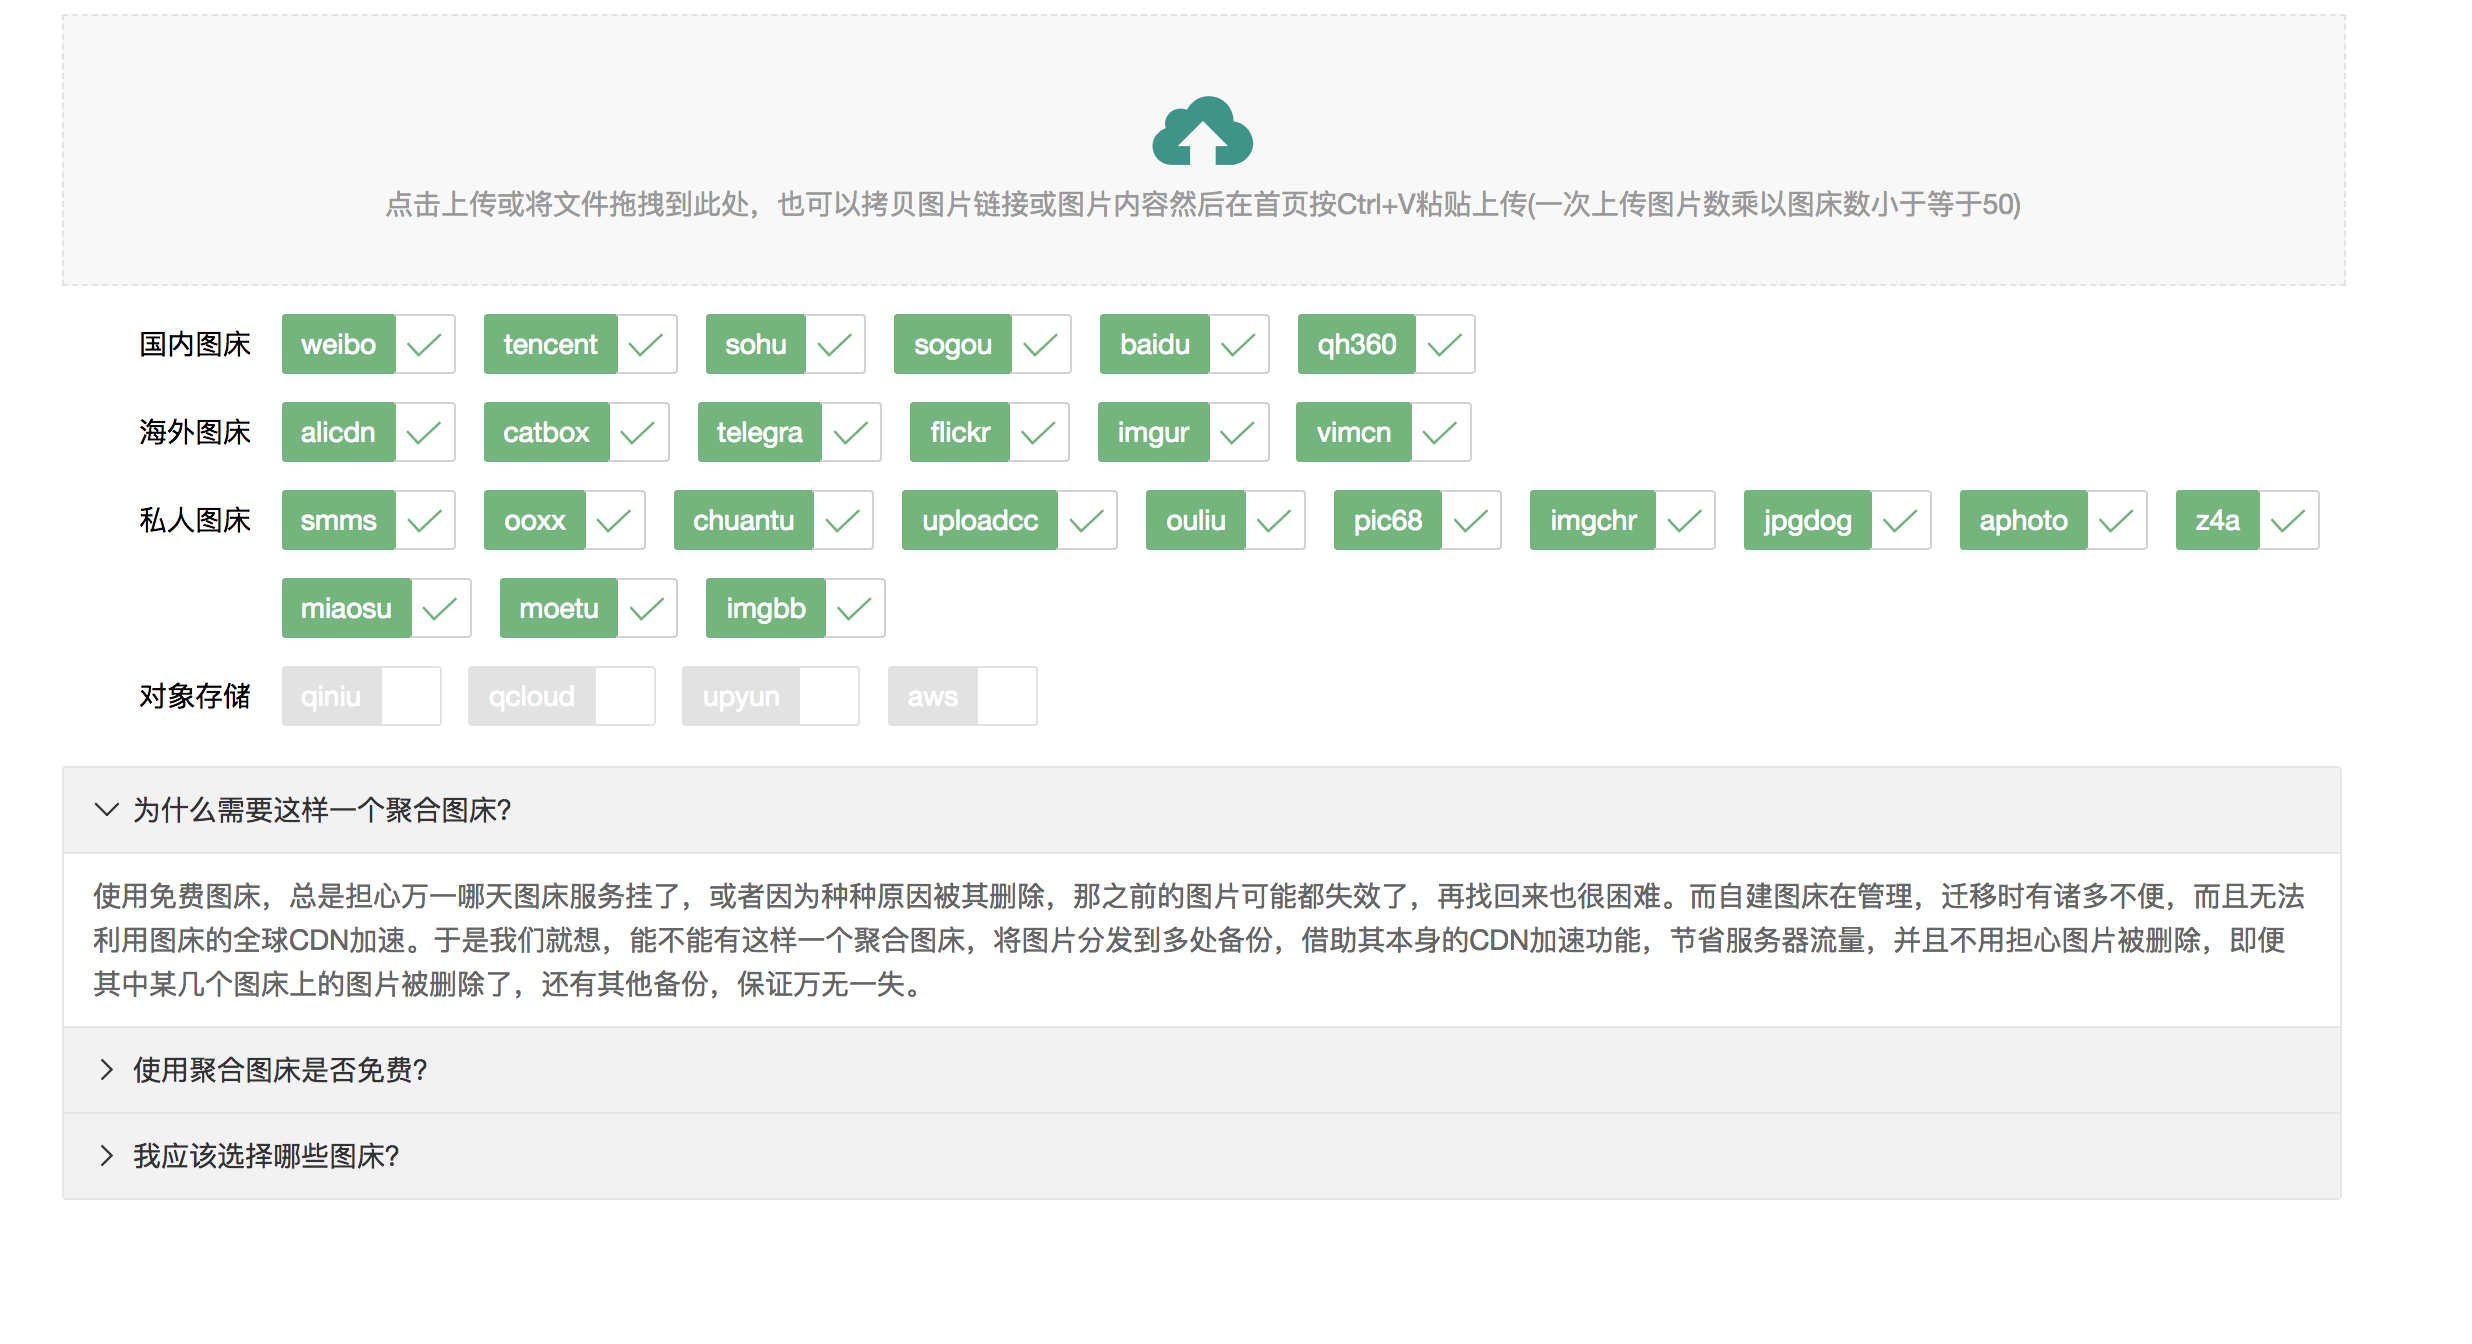Click the cloud upload icon
Image resolution: width=2472 pixels, height=1344 pixels.
1202,131
